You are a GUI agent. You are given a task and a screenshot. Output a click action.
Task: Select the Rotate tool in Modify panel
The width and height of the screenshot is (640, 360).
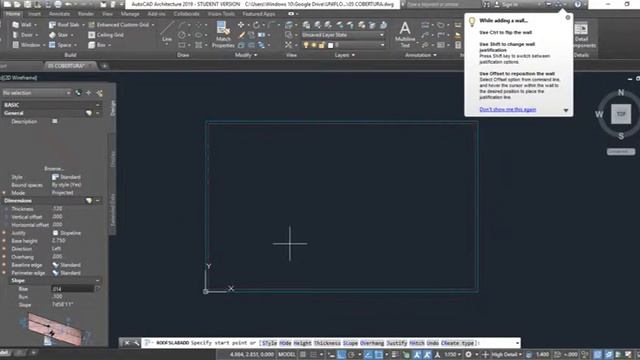point(256,25)
